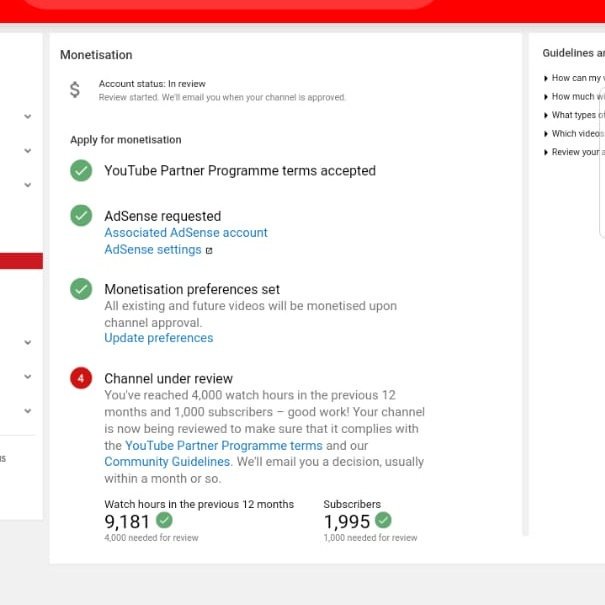Click the red step 4 badge
The image size is (605, 605).
[81, 378]
